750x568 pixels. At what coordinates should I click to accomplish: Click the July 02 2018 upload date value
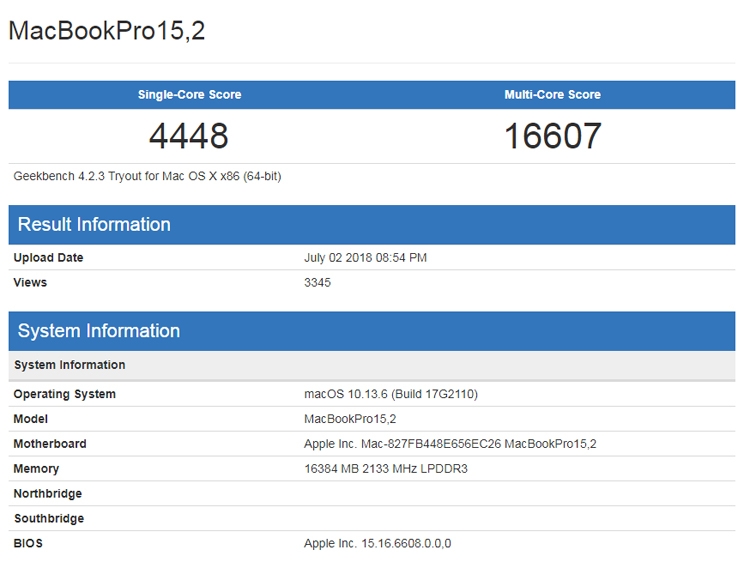(x=365, y=258)
